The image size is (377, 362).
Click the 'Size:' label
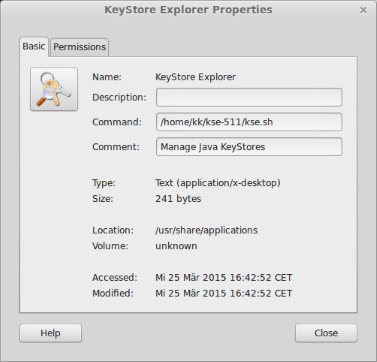click(103, 199)
